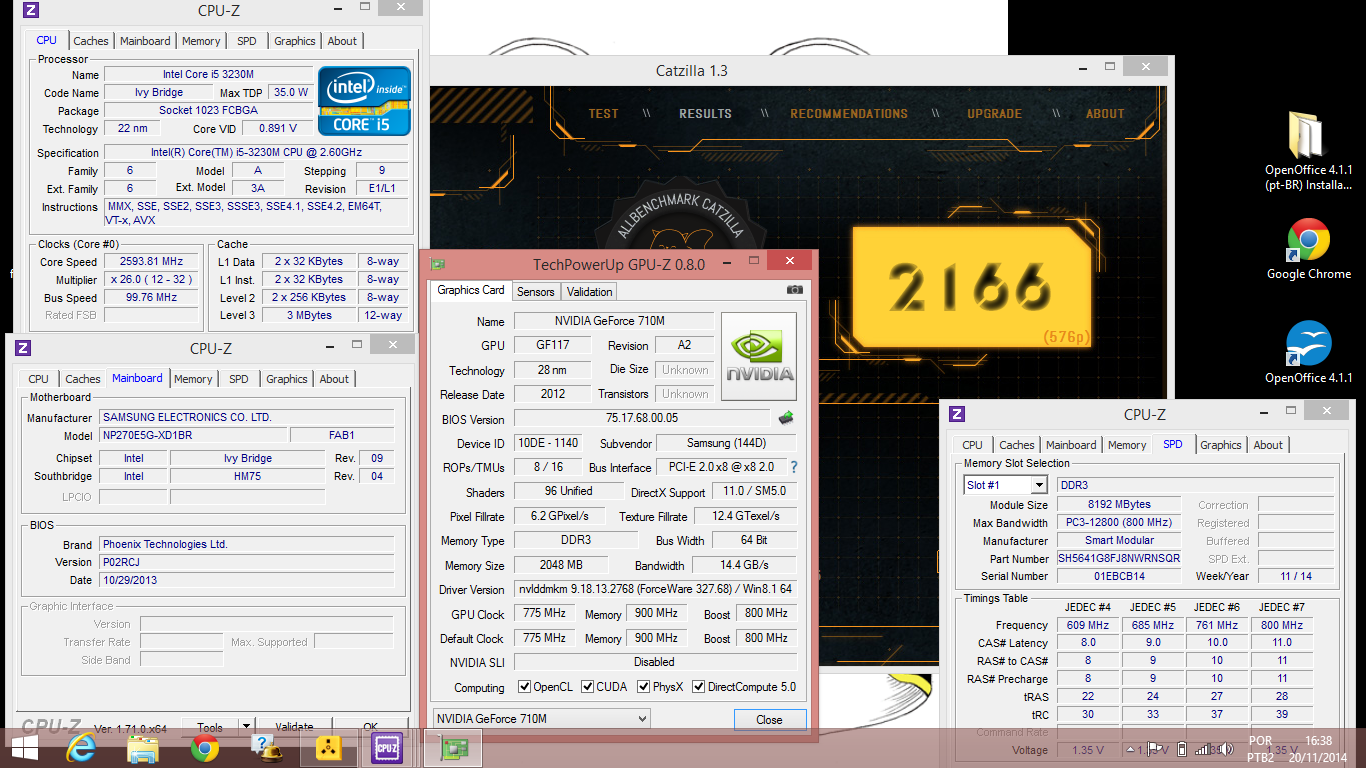Click the Close button in GPU-Z

tap(769, 720)
